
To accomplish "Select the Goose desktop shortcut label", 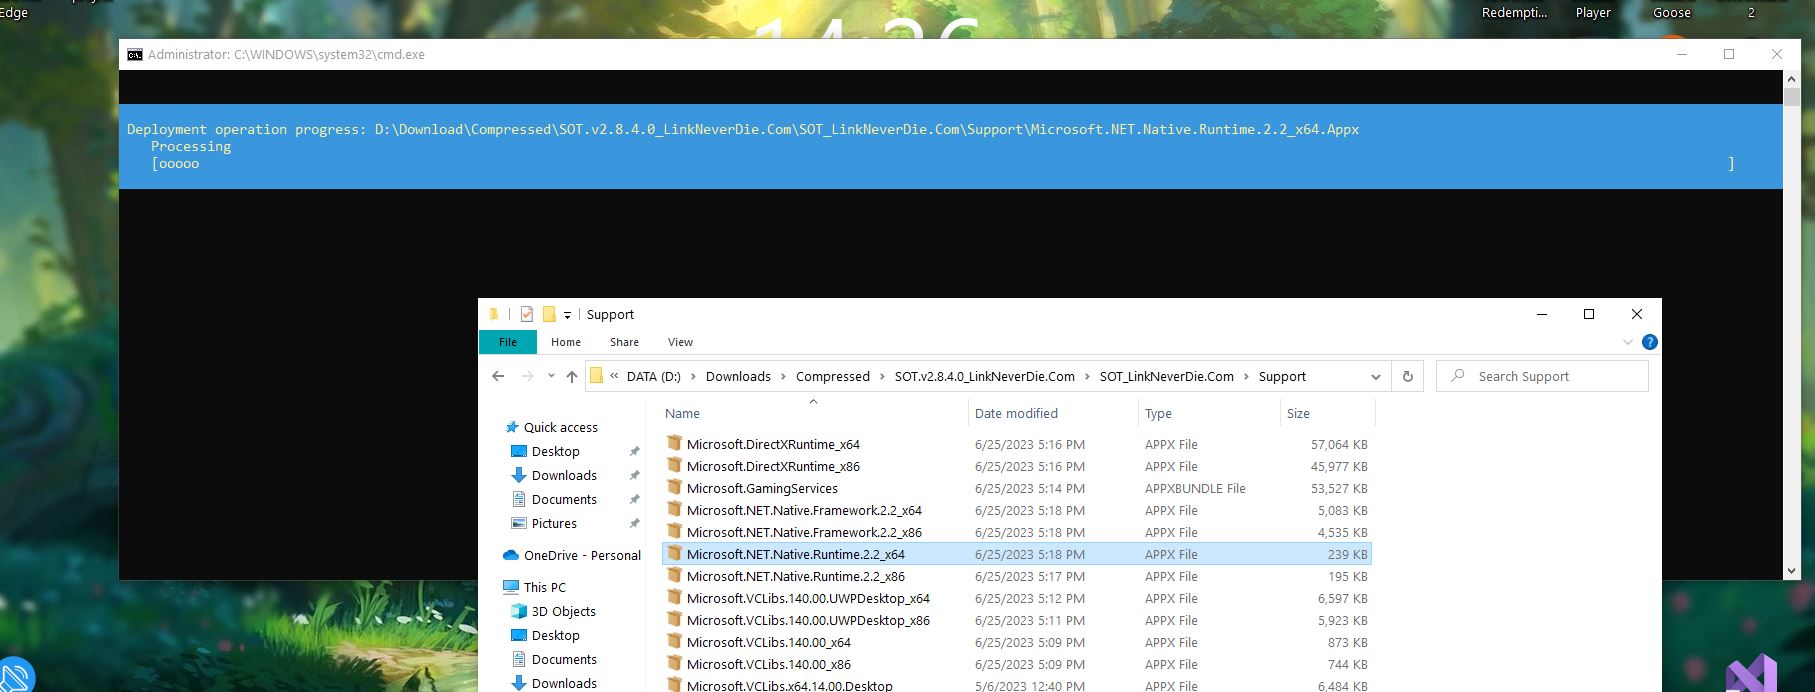I will point(1672,13).
